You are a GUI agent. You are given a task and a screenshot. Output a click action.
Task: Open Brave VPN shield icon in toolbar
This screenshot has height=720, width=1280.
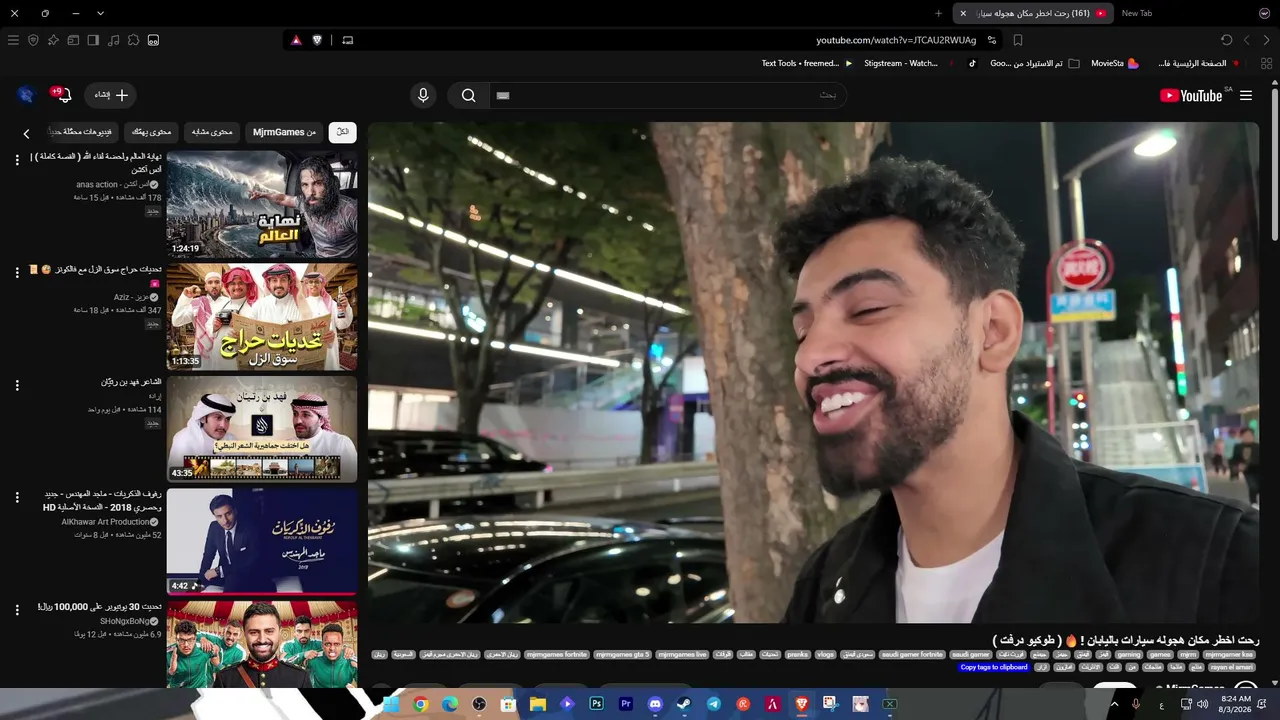click(x=33, y=40)
